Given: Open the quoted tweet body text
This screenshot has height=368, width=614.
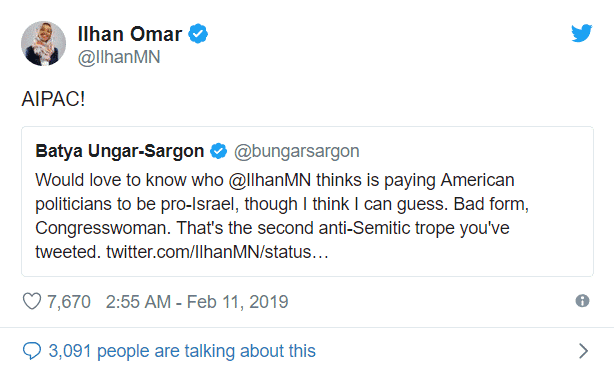Looking at the screenshot, I should coord(282,216).
